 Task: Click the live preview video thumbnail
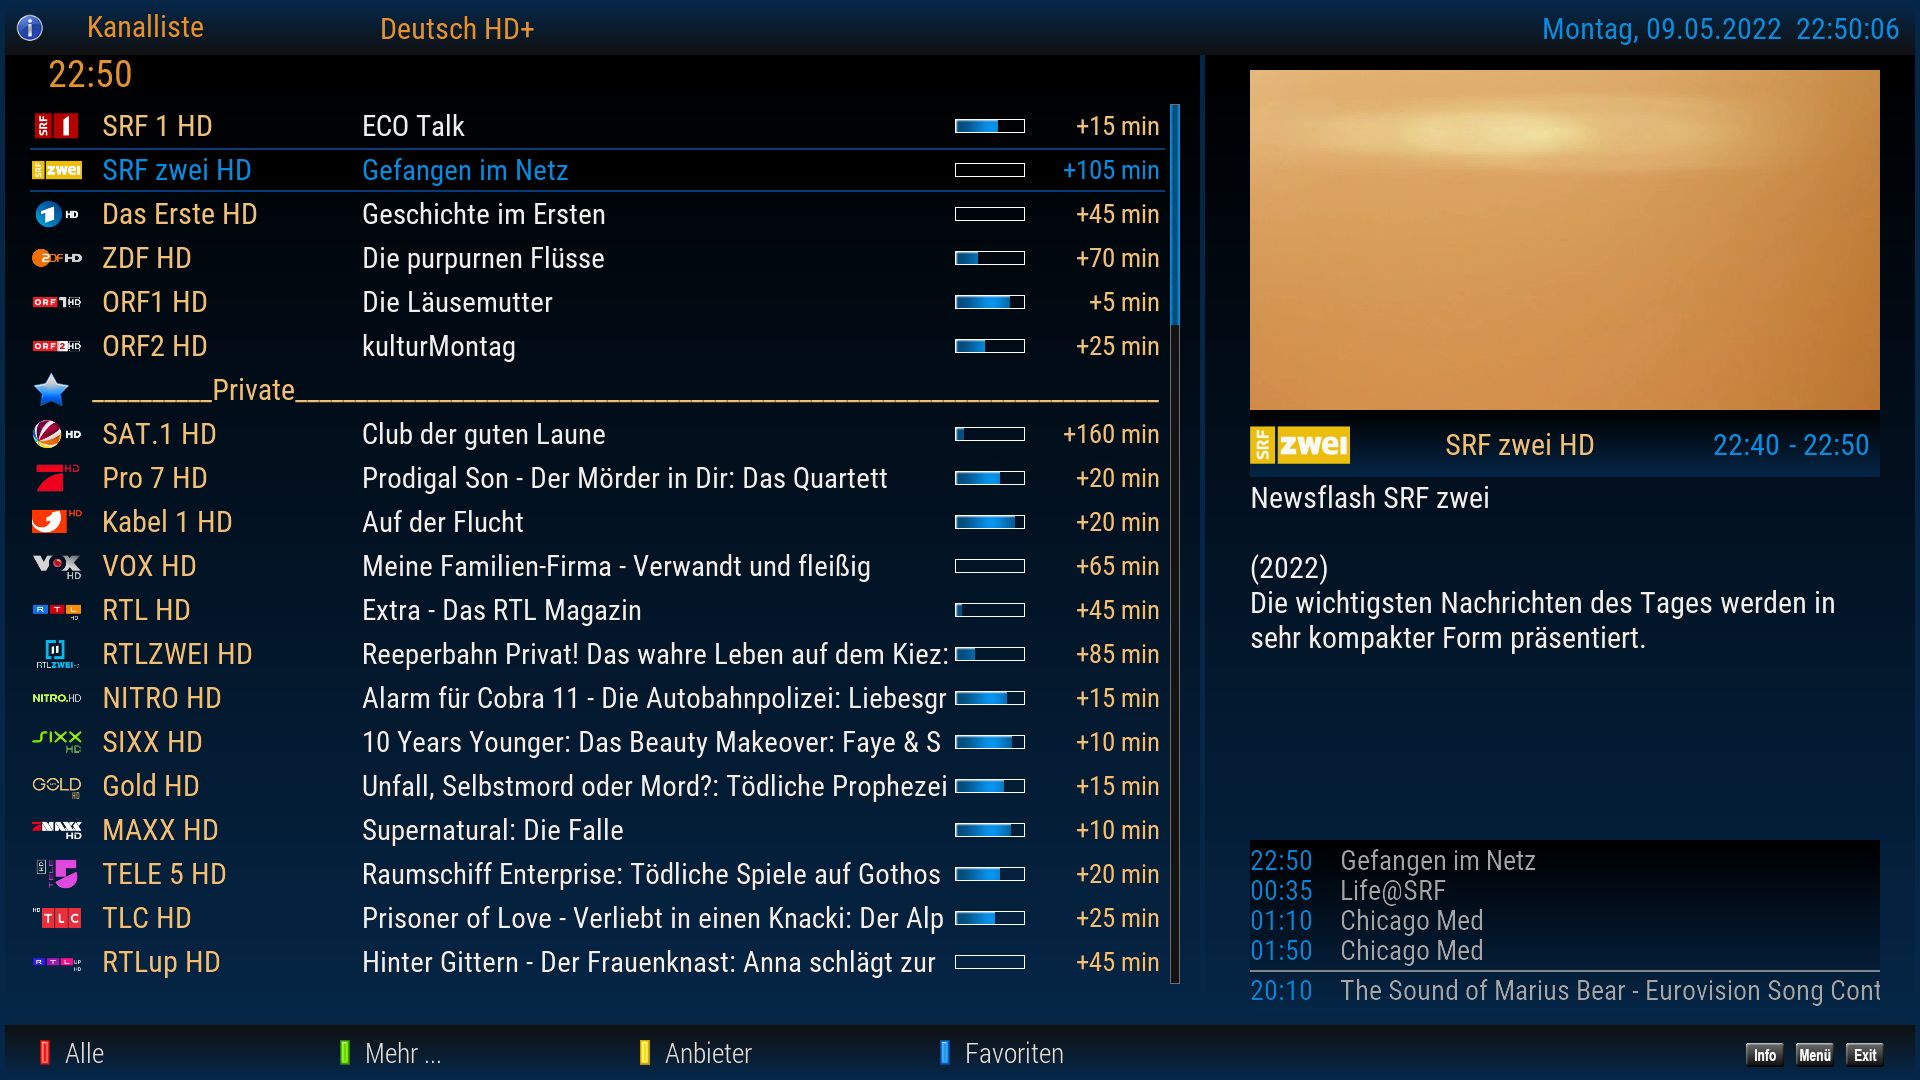1564,240
